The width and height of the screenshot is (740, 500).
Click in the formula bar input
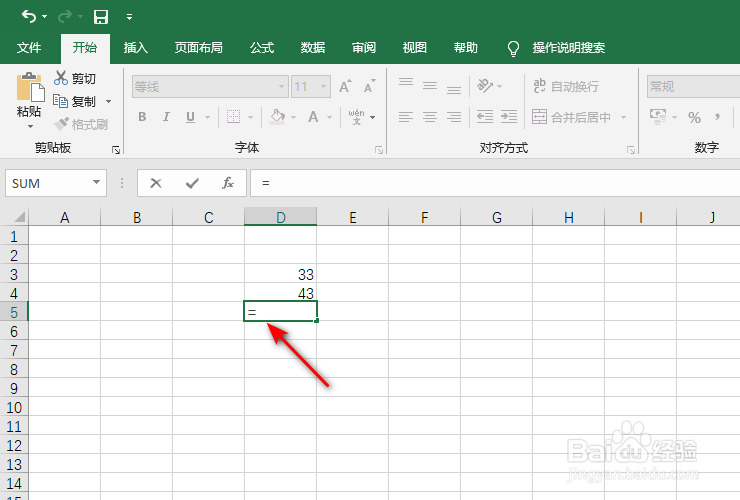(x=495, y=183)
